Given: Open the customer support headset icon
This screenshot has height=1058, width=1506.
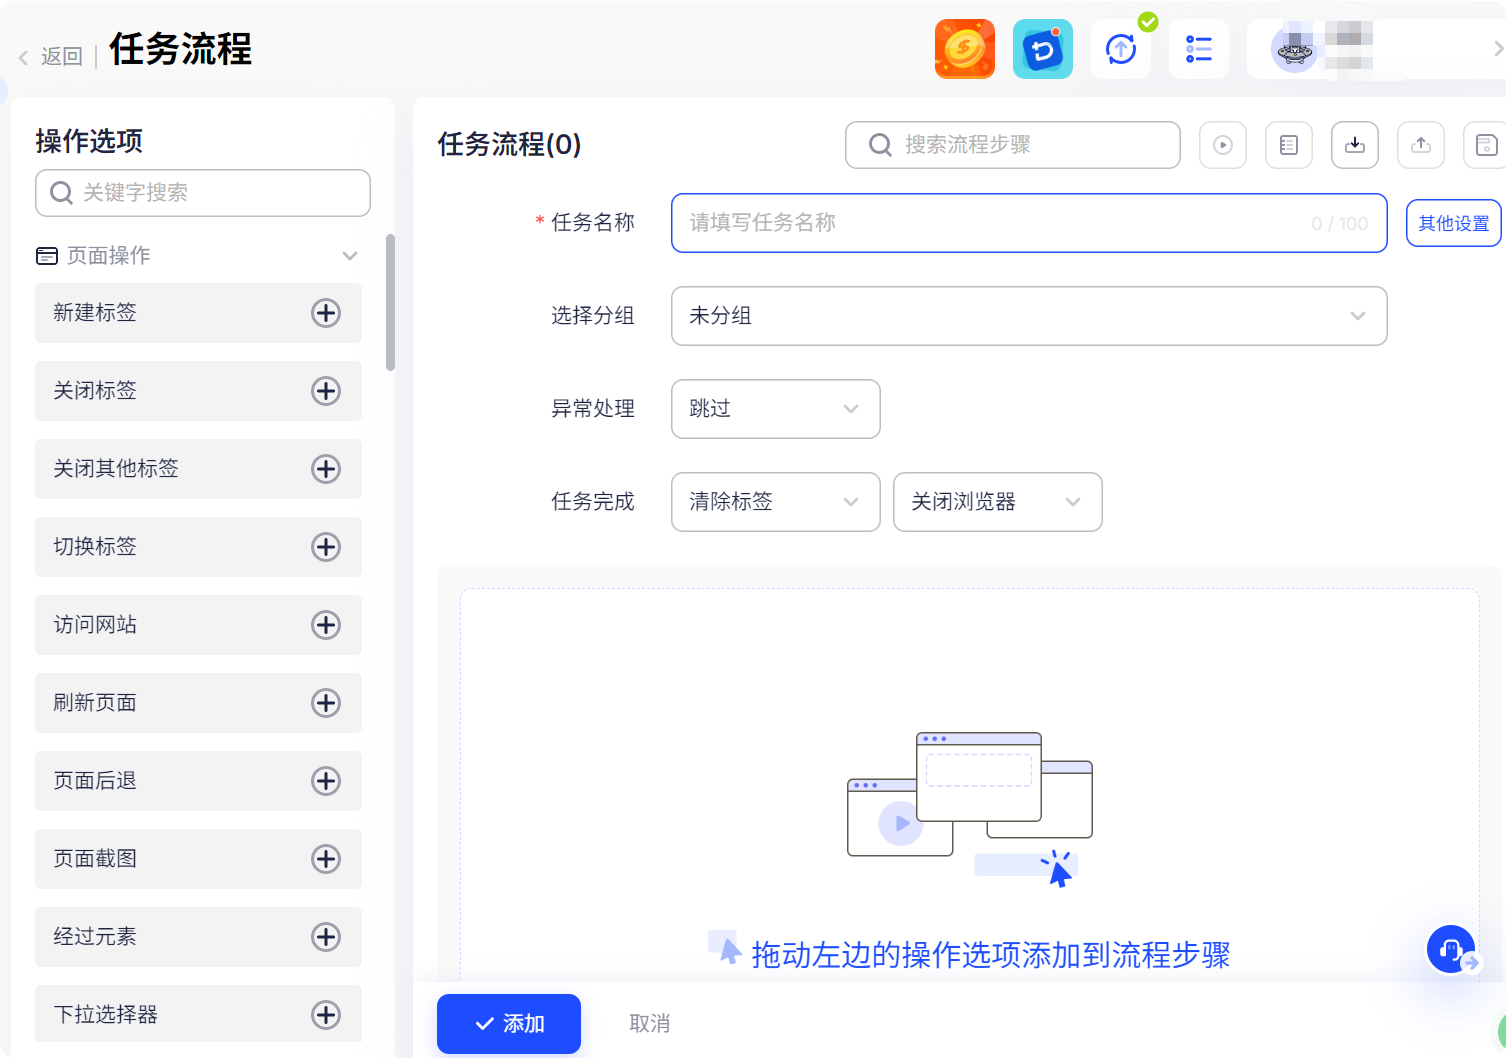Looking at the screenshot, I should coord(1450,949).
